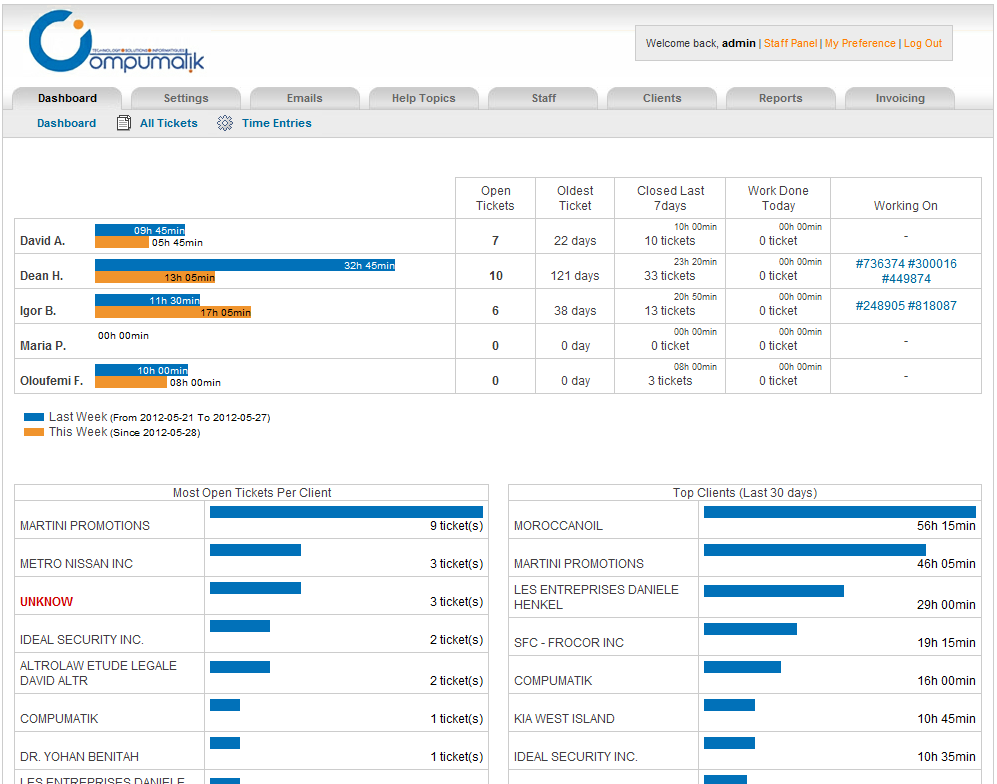Click the 16h 00min bar for COMPUMATIK
This screenshot has height=784, width=997.
click(x=743, y=667)
